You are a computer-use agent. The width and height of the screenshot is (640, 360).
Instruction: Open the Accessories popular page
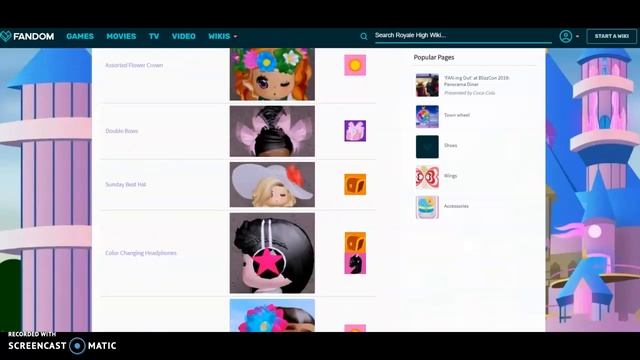pos(456,206)
